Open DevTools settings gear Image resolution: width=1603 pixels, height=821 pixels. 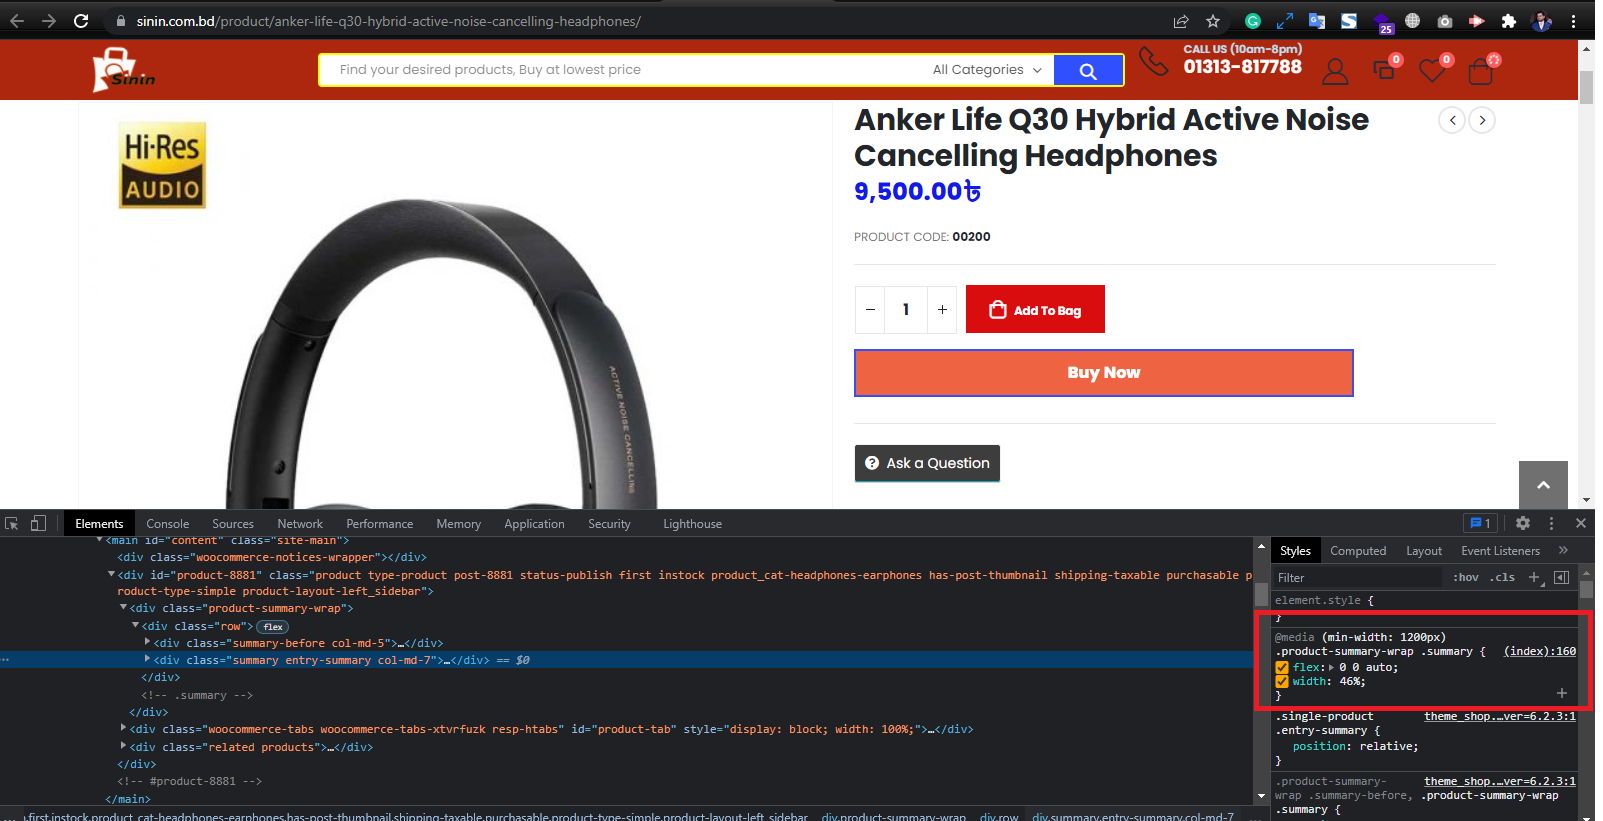coord(1522,523)
